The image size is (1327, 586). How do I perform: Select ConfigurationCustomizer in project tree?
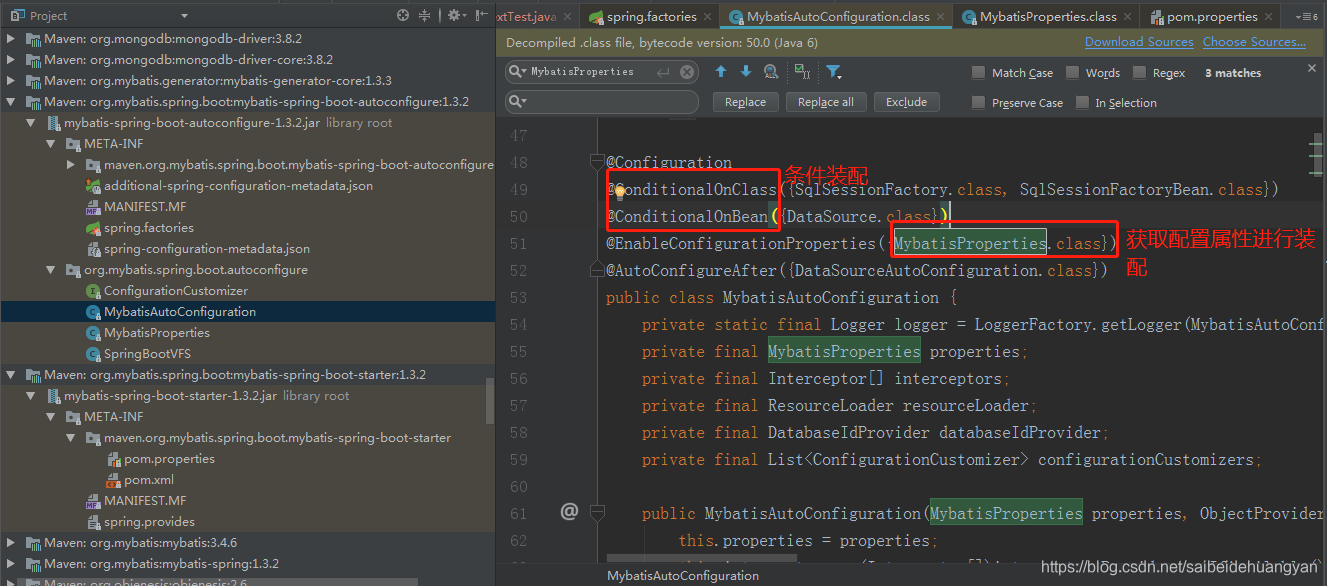pyautogui.click(x=176, y=290)
